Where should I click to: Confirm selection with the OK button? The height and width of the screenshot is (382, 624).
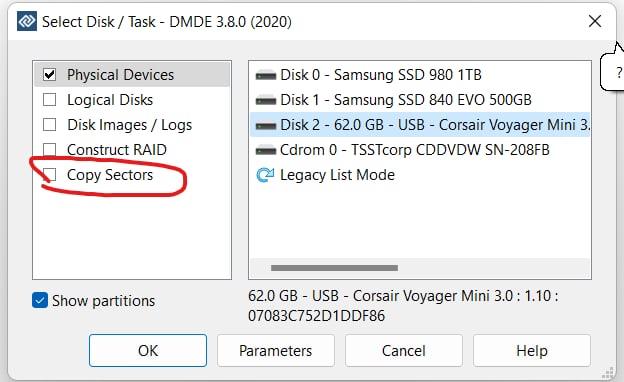click(148, 351)
